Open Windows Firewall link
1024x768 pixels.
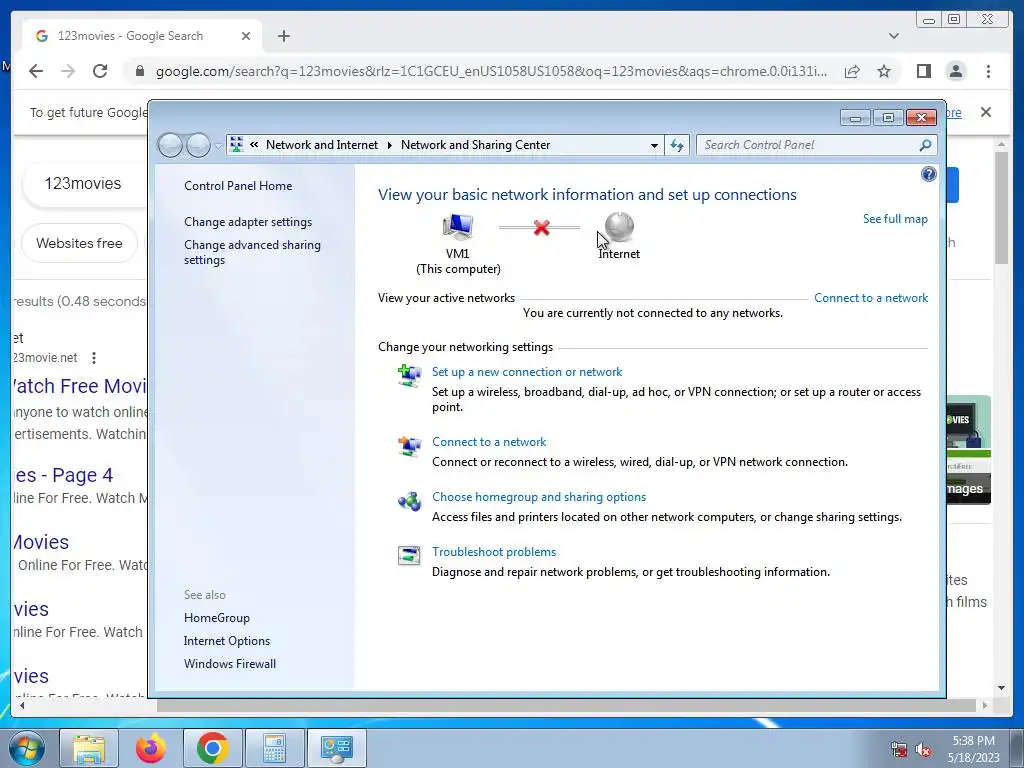pos(229,664)
